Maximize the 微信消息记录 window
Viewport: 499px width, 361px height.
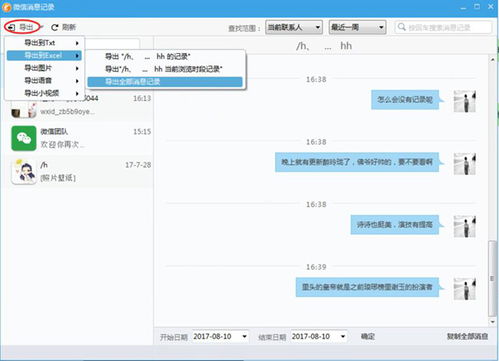477,7
